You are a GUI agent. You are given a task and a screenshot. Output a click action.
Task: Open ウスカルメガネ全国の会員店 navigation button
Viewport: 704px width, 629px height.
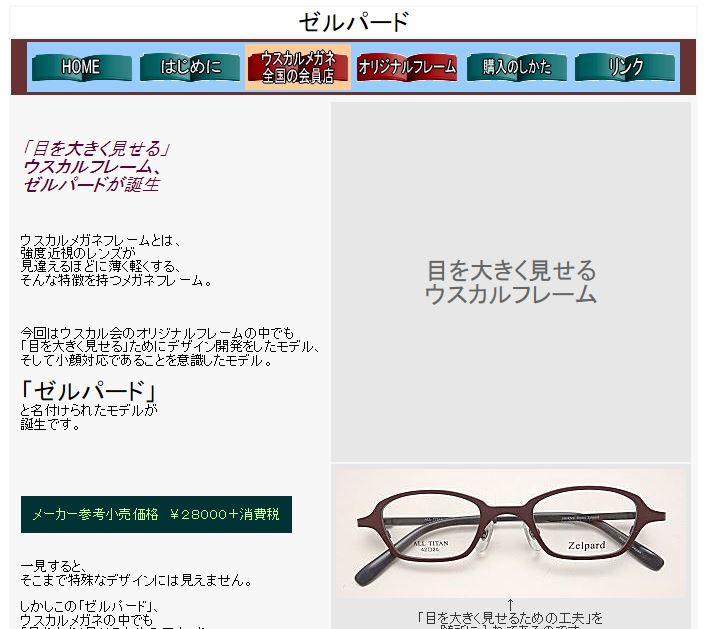coord(298,67)
